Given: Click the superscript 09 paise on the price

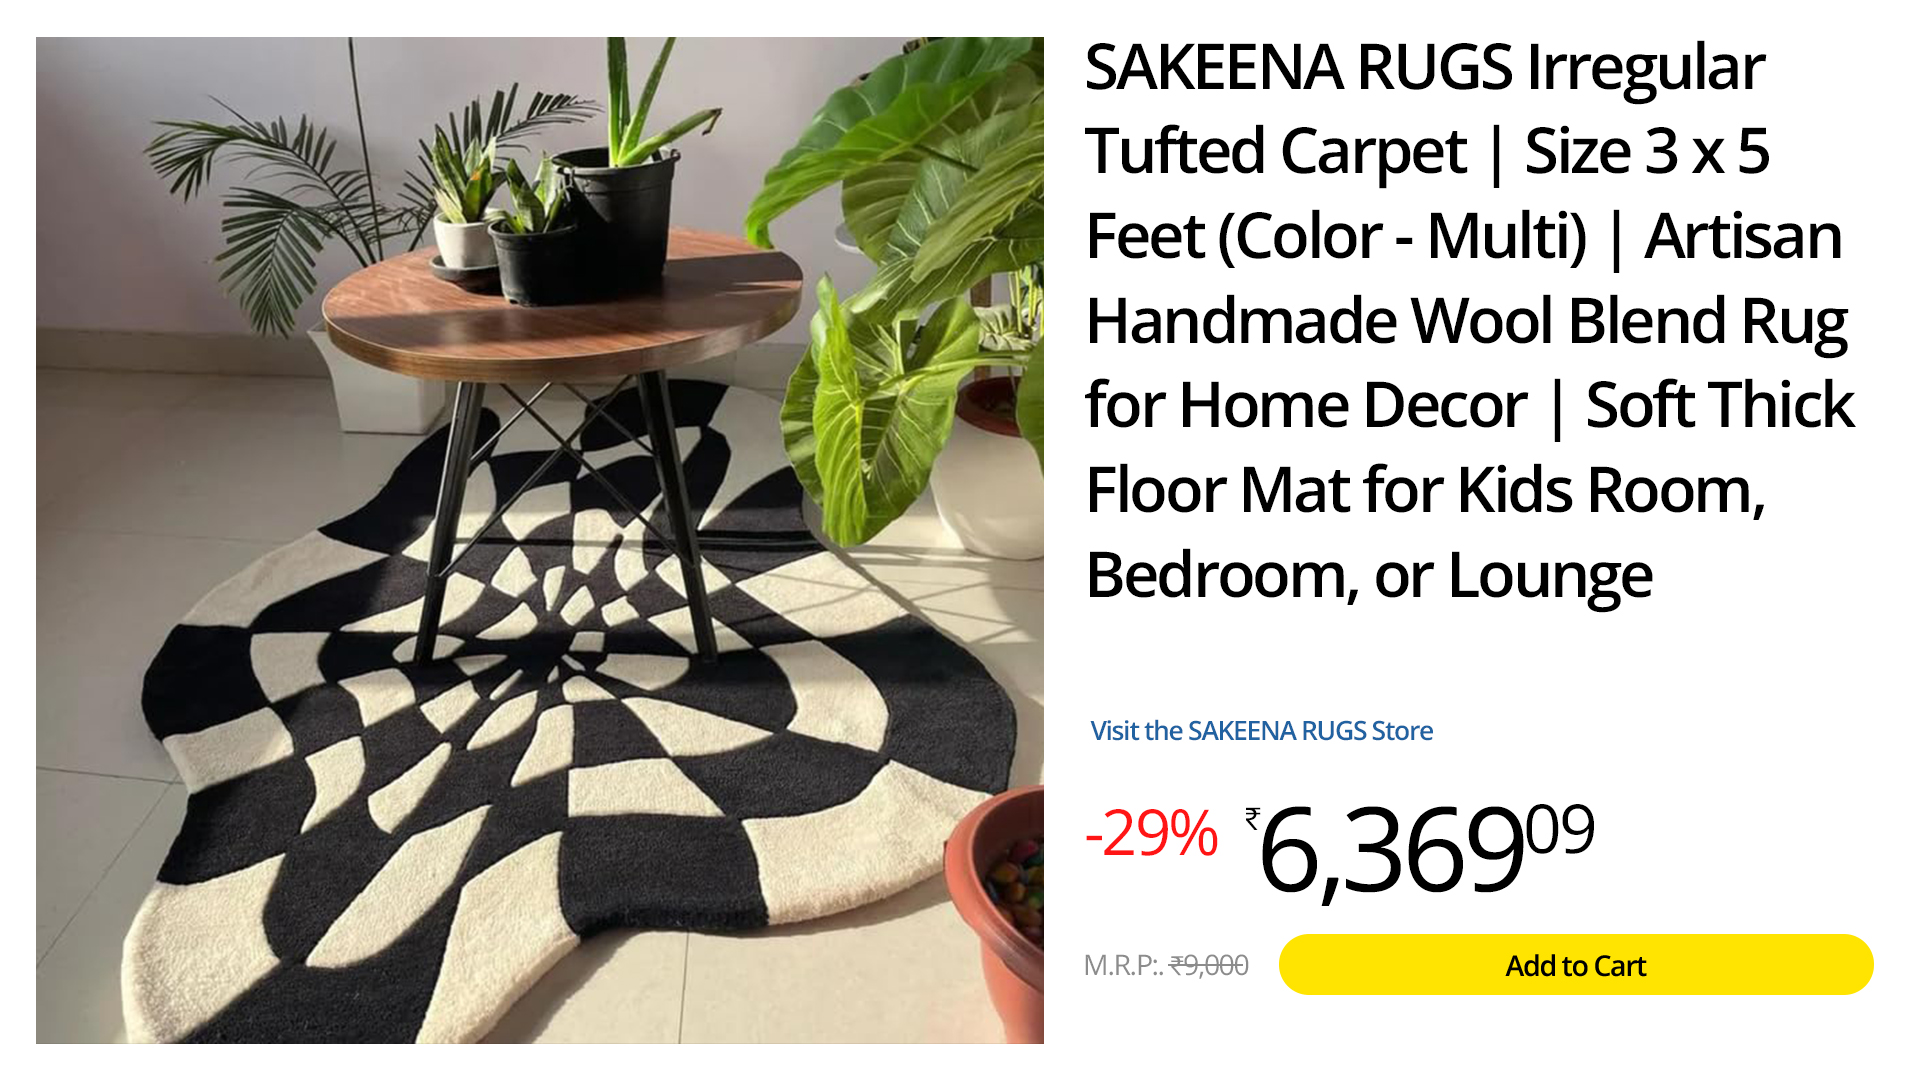Looking at the screenshot, I should (x=1561, y=829).
